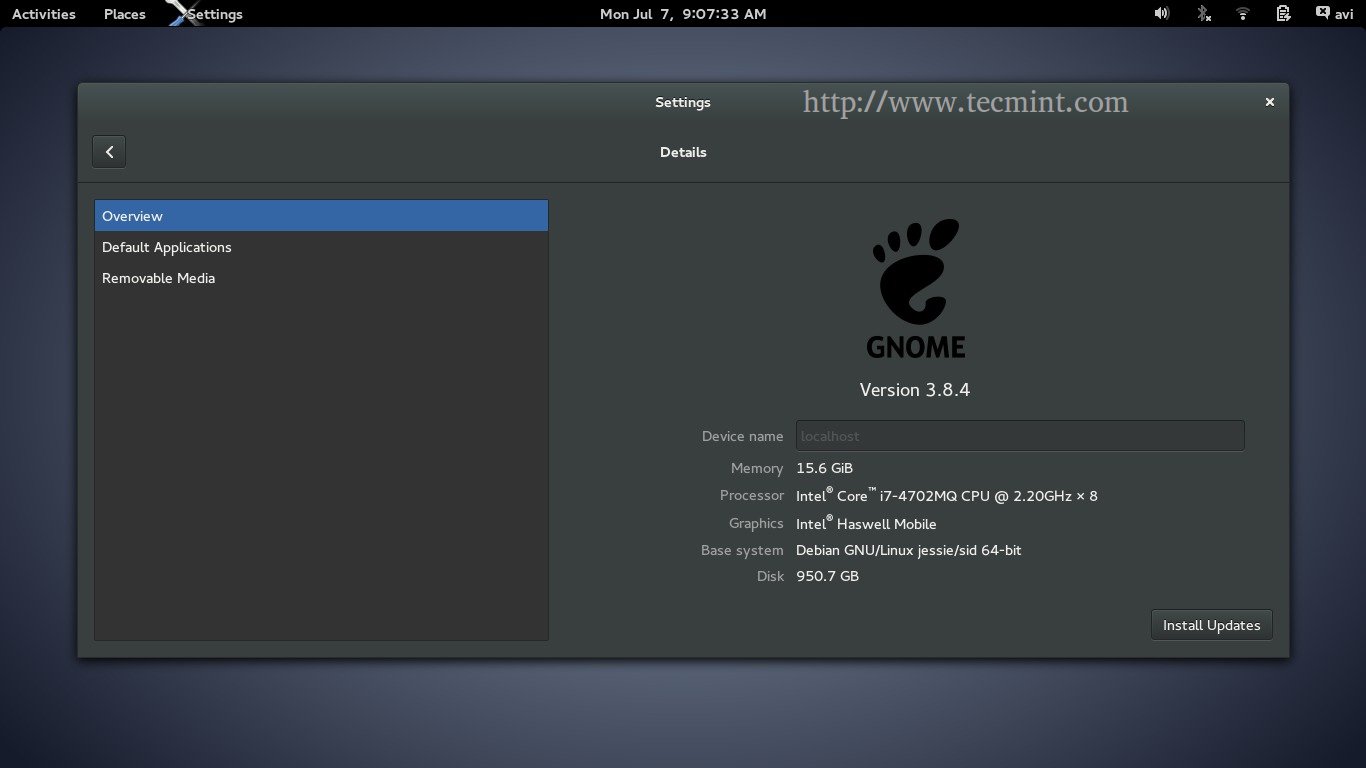Open the avi user menu
Viewport: 1366px width, 768px height.
coord(1344,14)
